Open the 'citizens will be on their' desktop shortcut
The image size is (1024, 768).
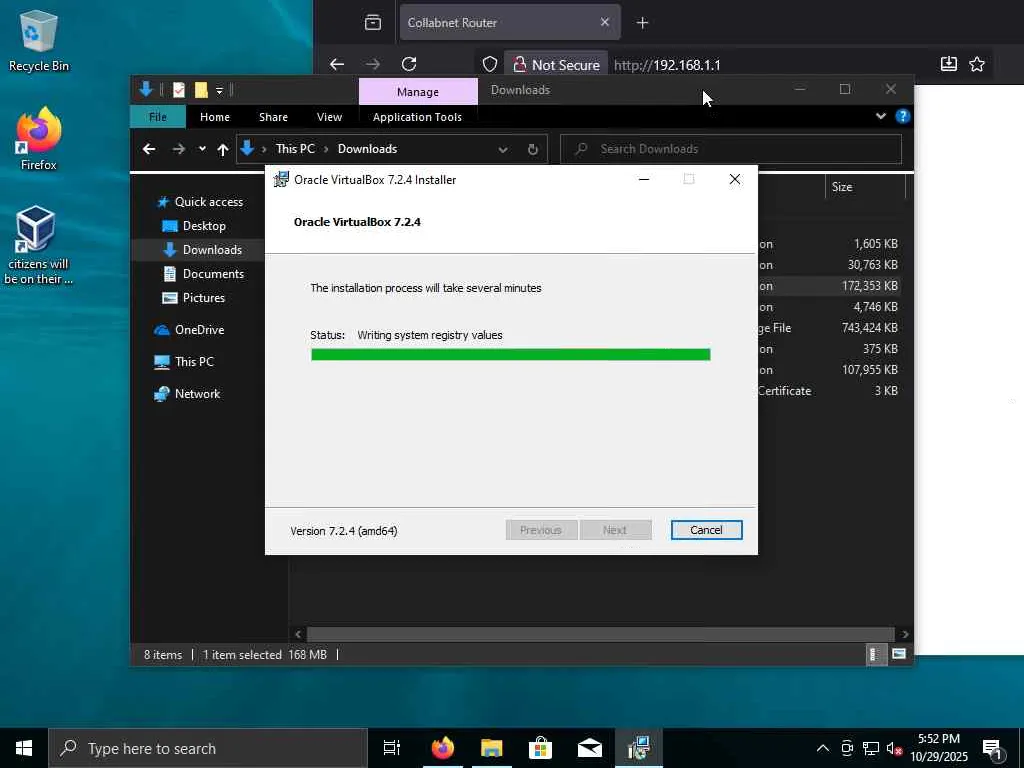tap(38, 245)
